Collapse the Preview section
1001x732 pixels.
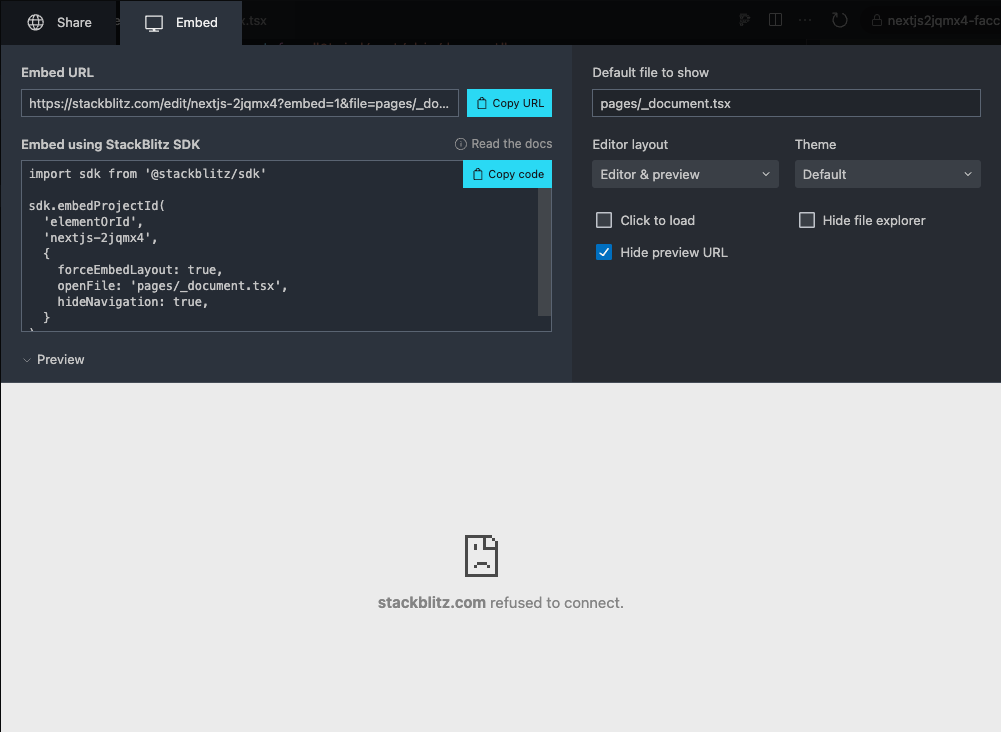(x=54, y=359)
